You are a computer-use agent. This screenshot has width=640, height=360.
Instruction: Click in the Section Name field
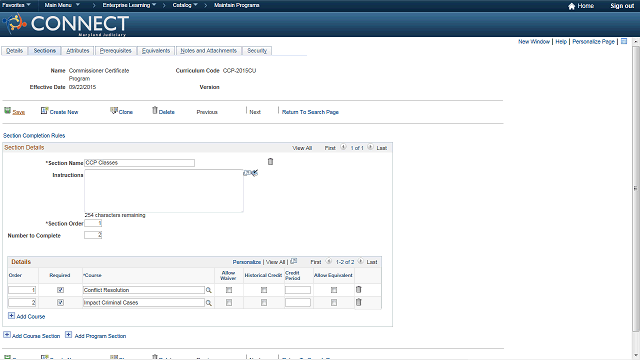(139, 162)
